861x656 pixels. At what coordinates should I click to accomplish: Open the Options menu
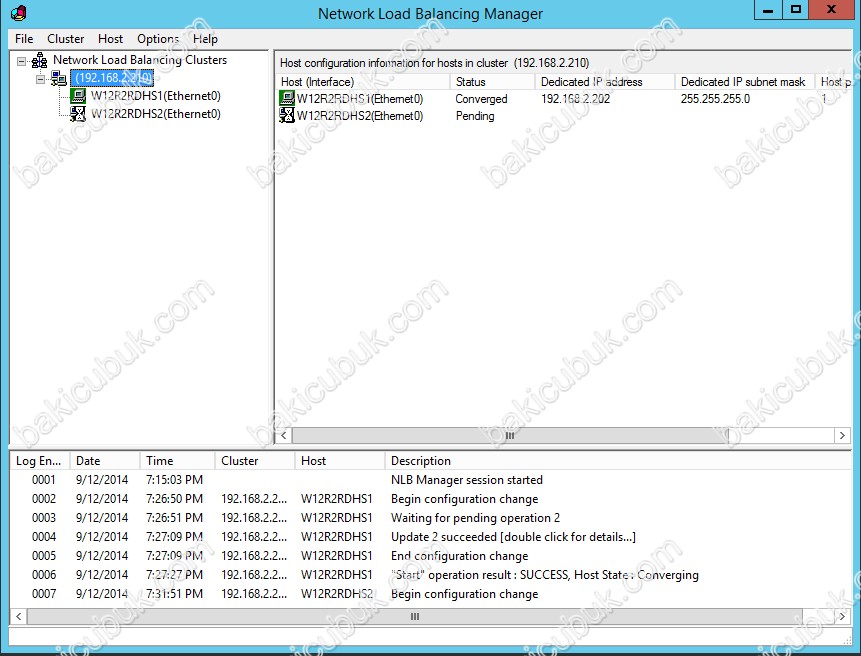(158, 39)
